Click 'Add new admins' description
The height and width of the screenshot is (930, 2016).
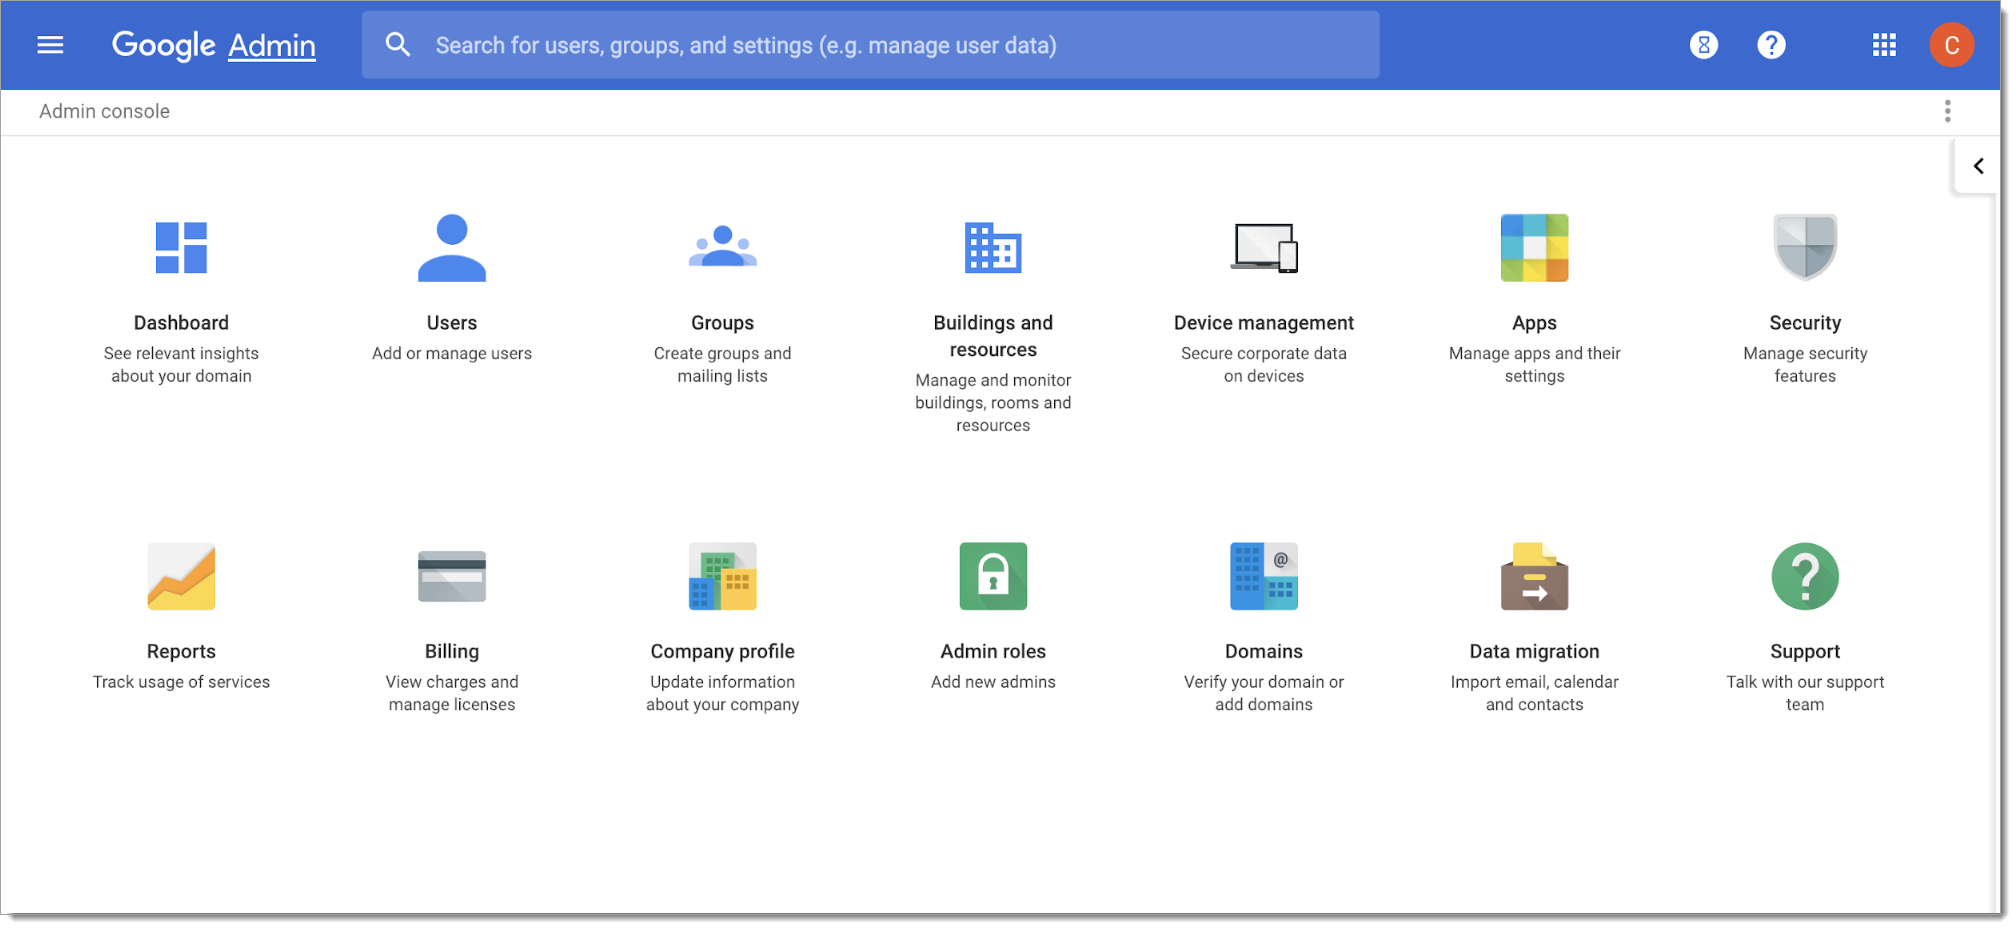pyautogui.click(x=993, y=682)
